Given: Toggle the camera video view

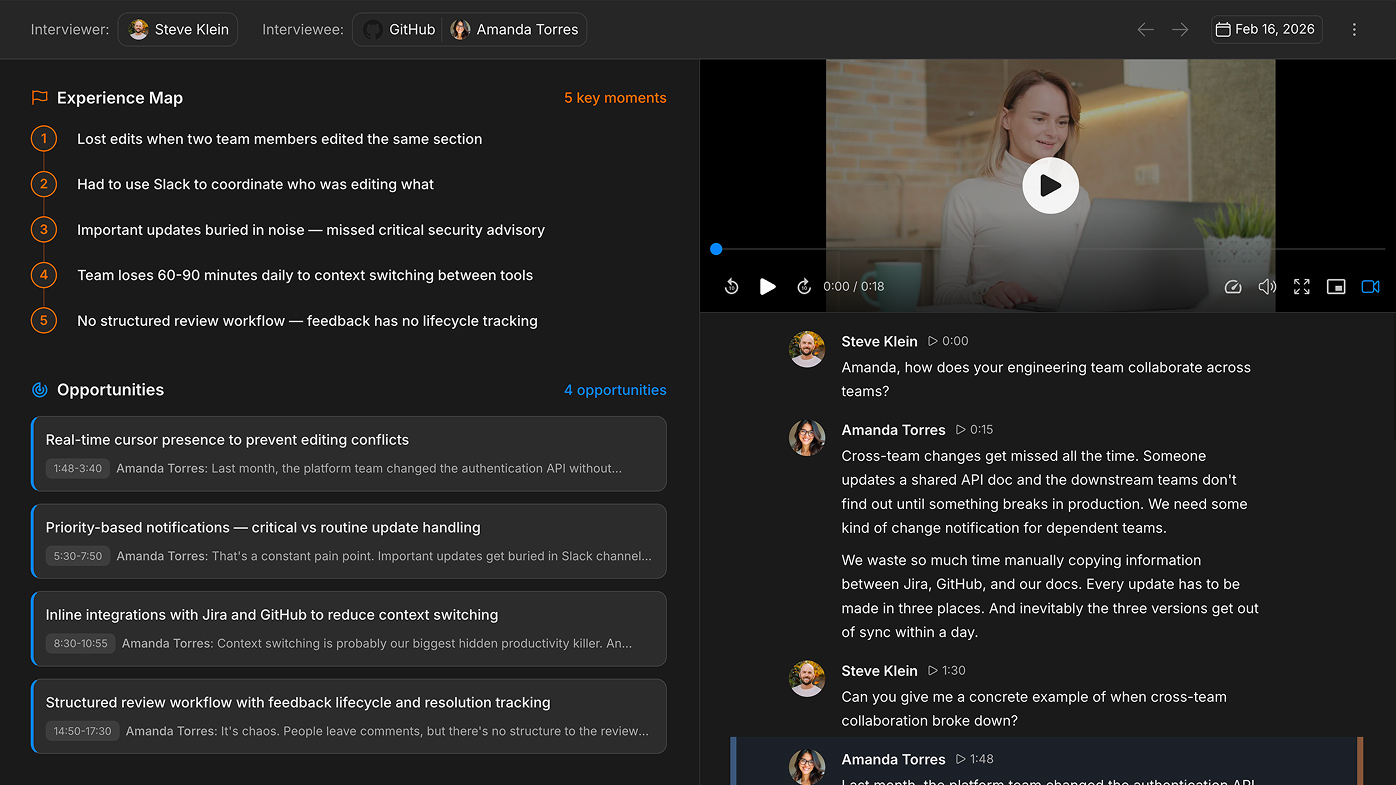Looking at the screenshot, I should tap(1370, 286).
